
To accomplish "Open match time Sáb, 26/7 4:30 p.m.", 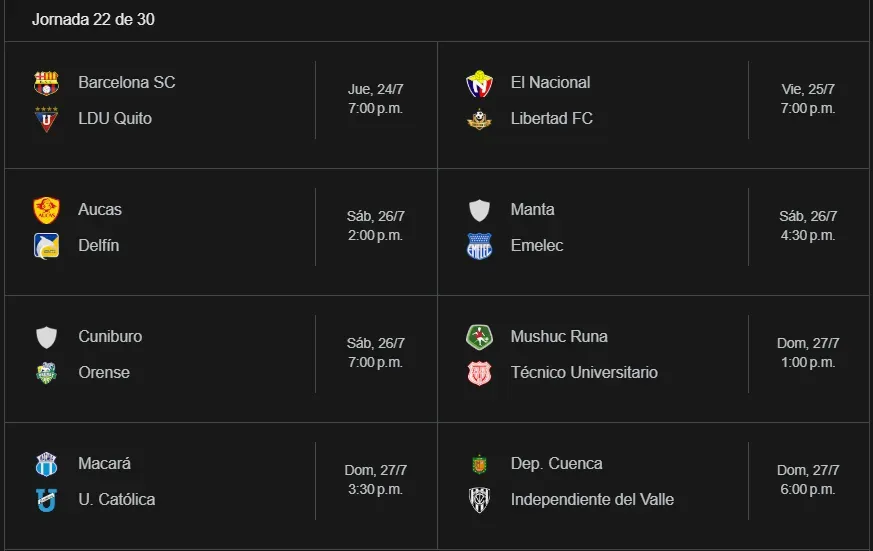I will pyautogui.click(x=808, y=226).
